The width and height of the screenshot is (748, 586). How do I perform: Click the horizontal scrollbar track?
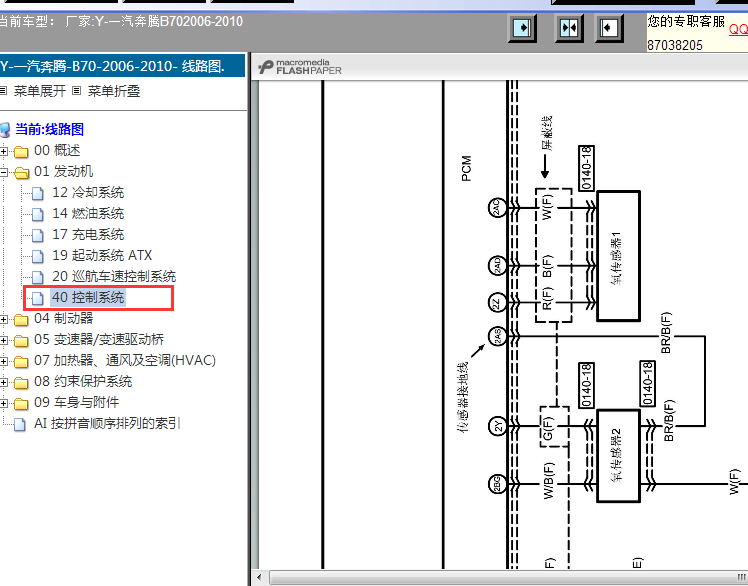(x=508, y=577)
